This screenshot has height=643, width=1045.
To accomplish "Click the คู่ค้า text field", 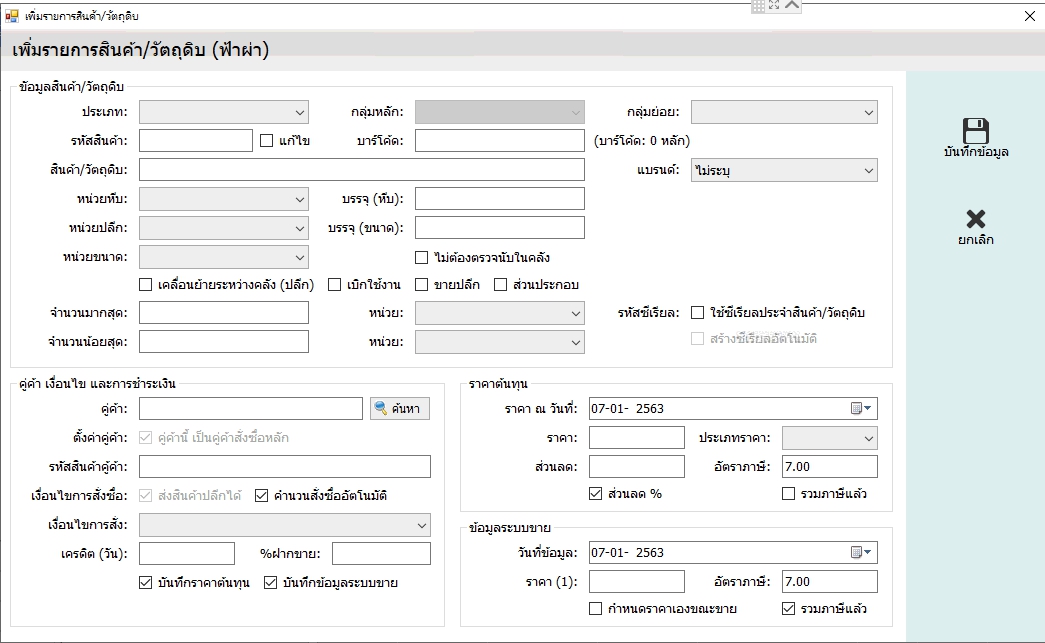I will click(251, 408).
